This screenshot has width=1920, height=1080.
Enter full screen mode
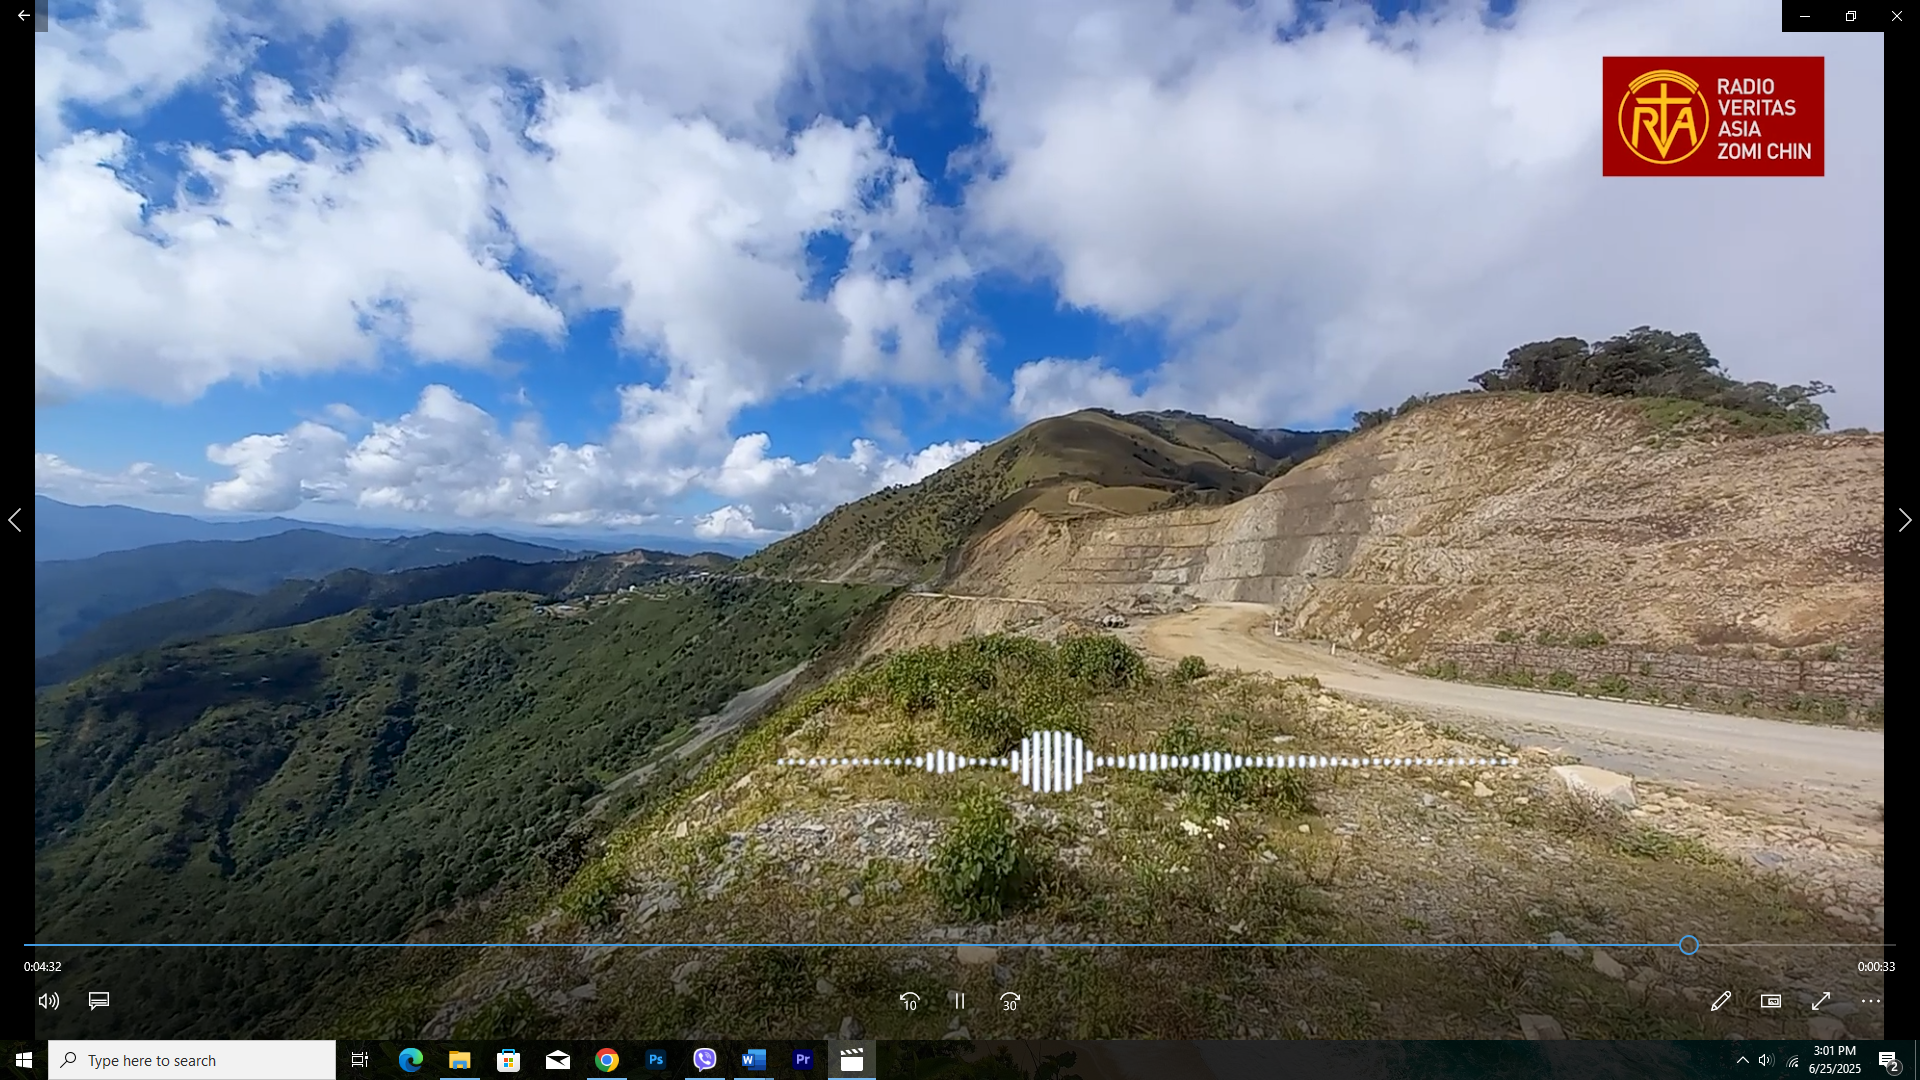pyautogui.click(x=1820, y=1001)
